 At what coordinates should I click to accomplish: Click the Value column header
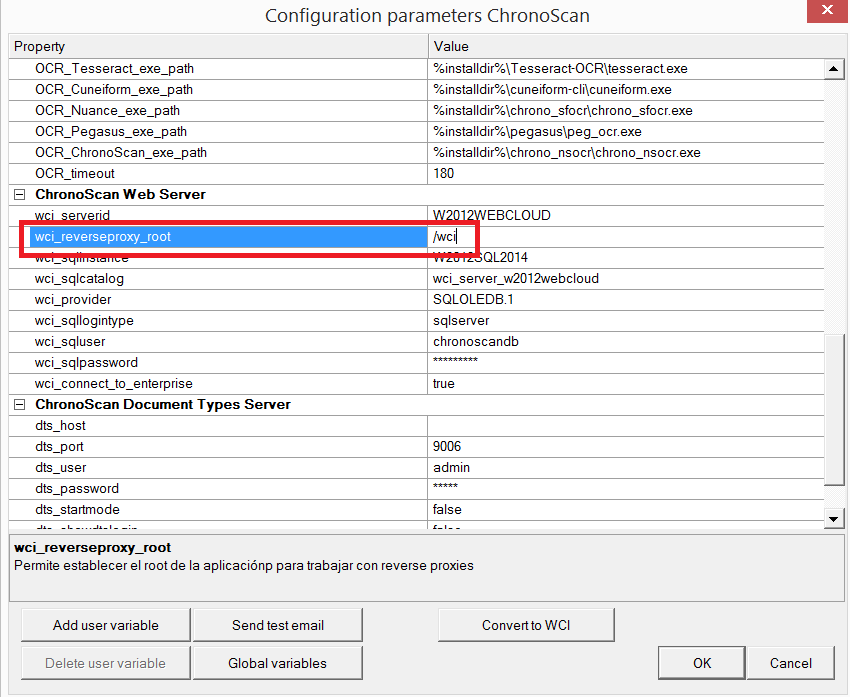point(637,47)
